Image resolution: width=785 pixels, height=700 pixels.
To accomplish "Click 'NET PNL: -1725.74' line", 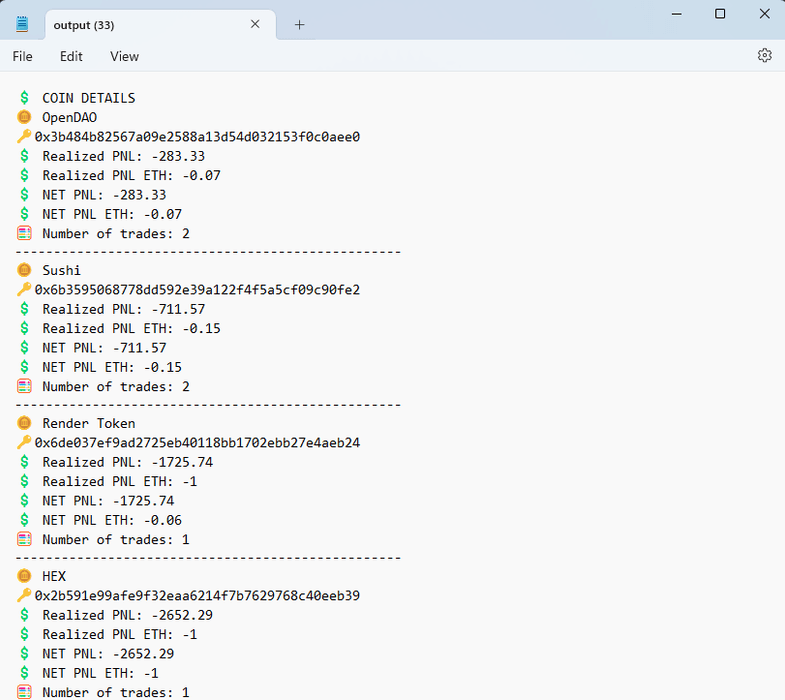I will point(108,501).
